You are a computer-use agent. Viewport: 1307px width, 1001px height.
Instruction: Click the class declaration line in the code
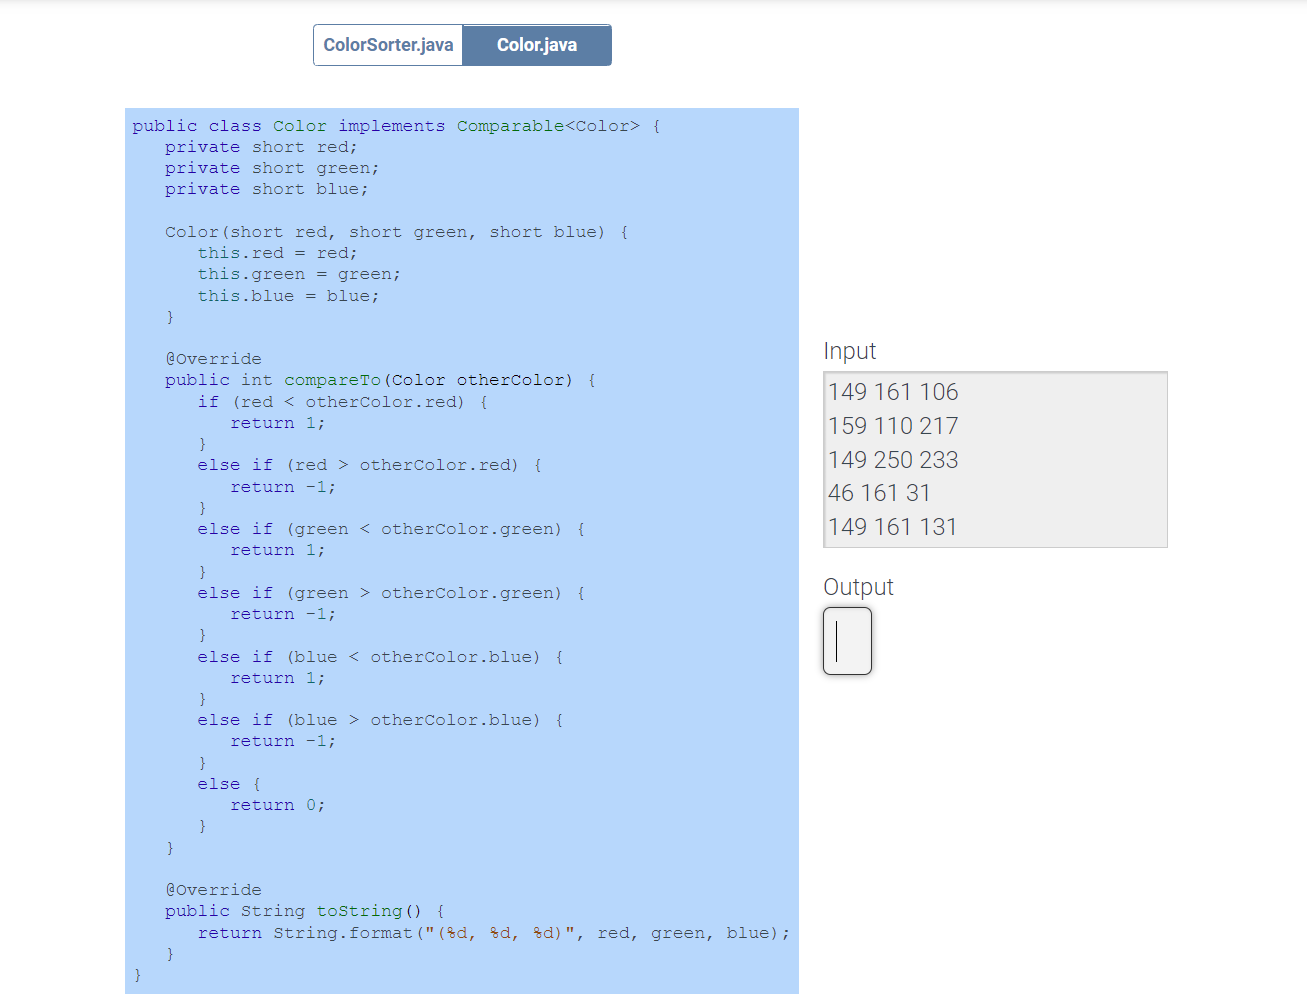point(395,125)
